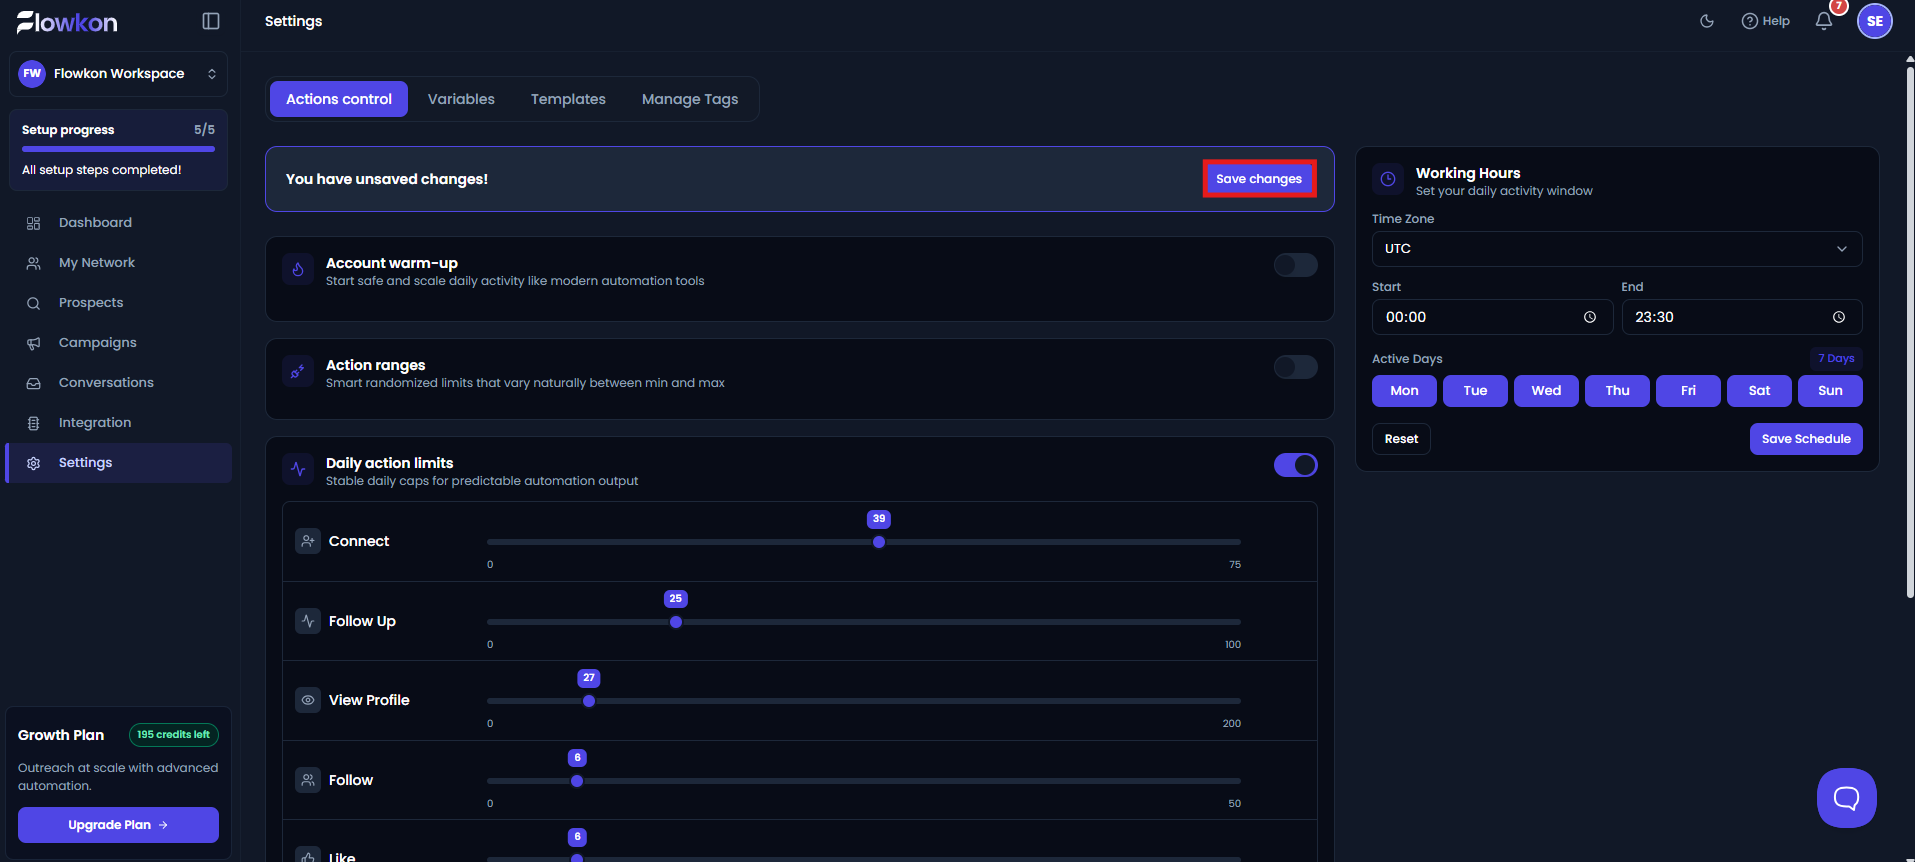The image size is (1915, 862).
Task: Click the End time clock icon
Action: [1839, 317]
